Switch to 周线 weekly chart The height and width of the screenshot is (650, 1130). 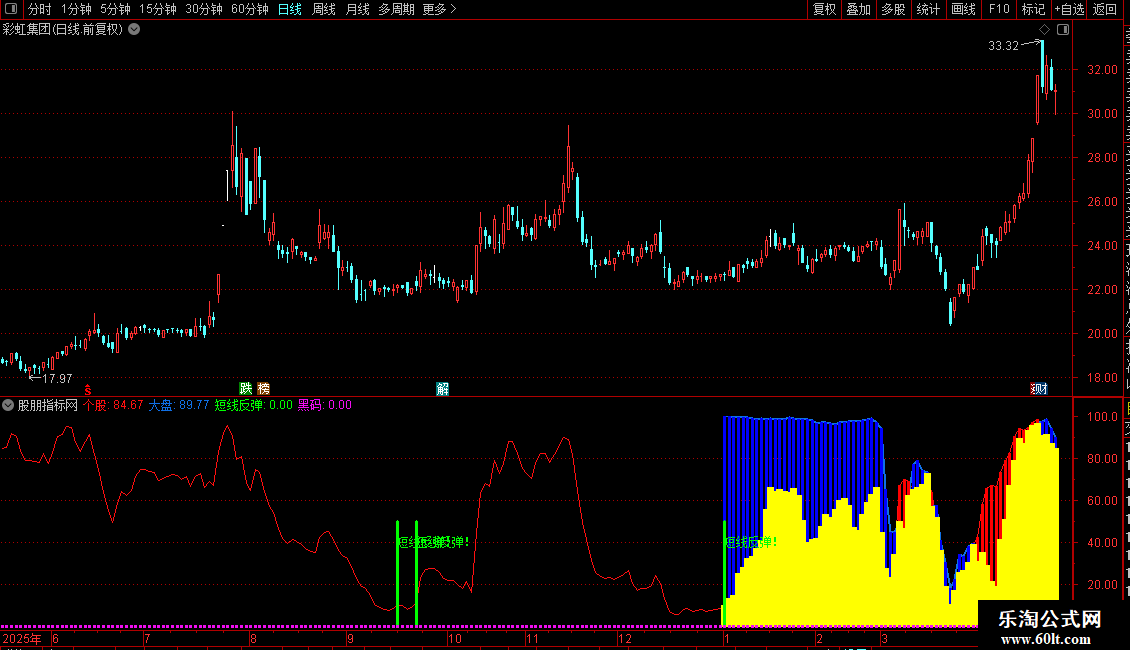pyautogui.click(x=324, y=9)
